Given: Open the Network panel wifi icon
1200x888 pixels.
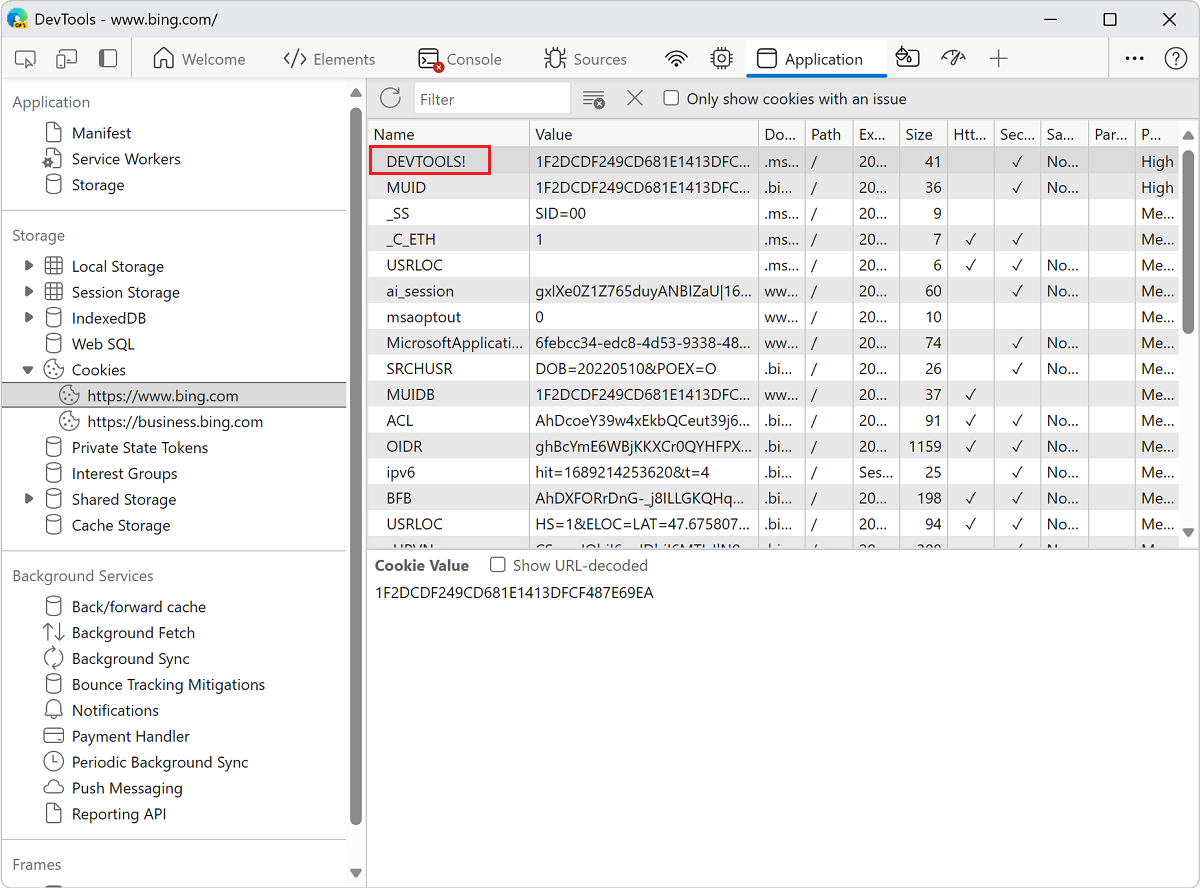Looking at the screenshot, I should pyautogui.click(x=676, y=58).
